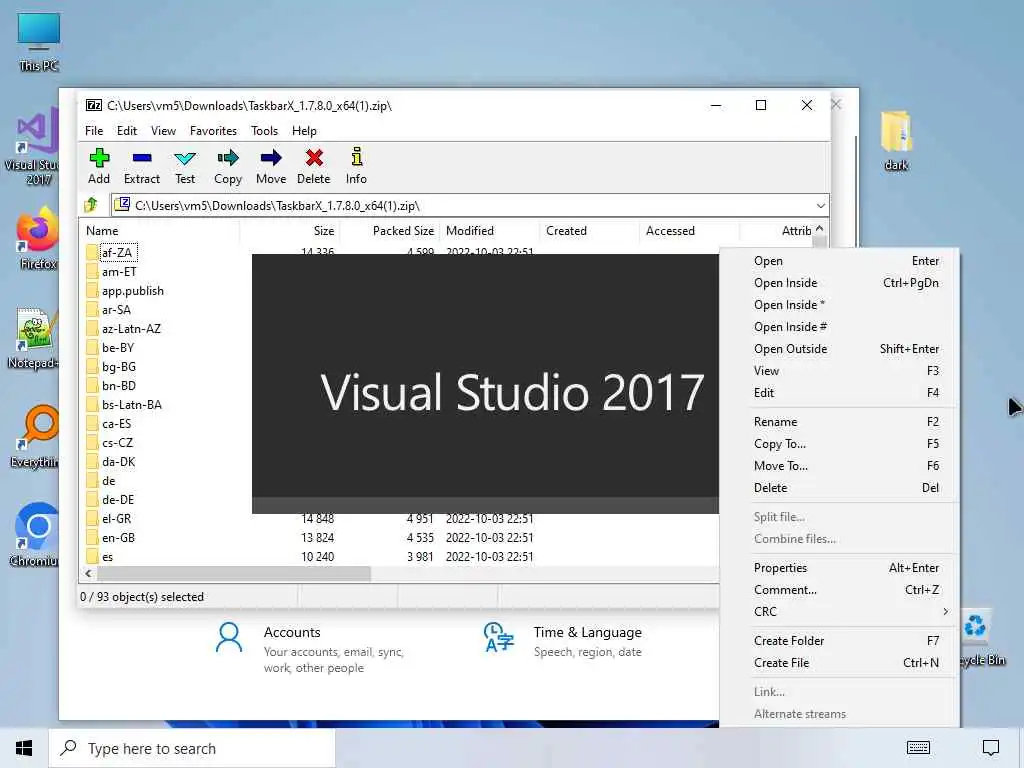Select the az-Latn-AZ folder icon

(92, 328)
